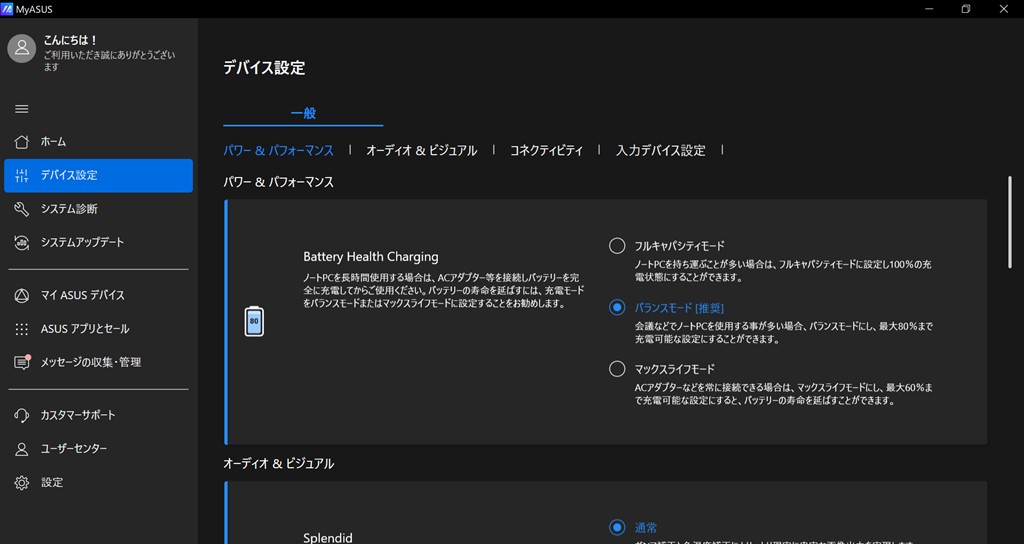Open the user profile avatar icon

click(22, 48)
